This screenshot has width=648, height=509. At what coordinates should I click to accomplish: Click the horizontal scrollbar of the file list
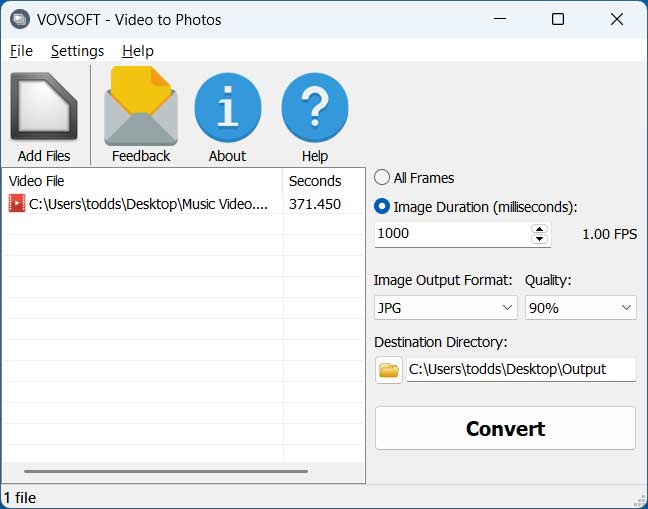[x=166, y=471]
